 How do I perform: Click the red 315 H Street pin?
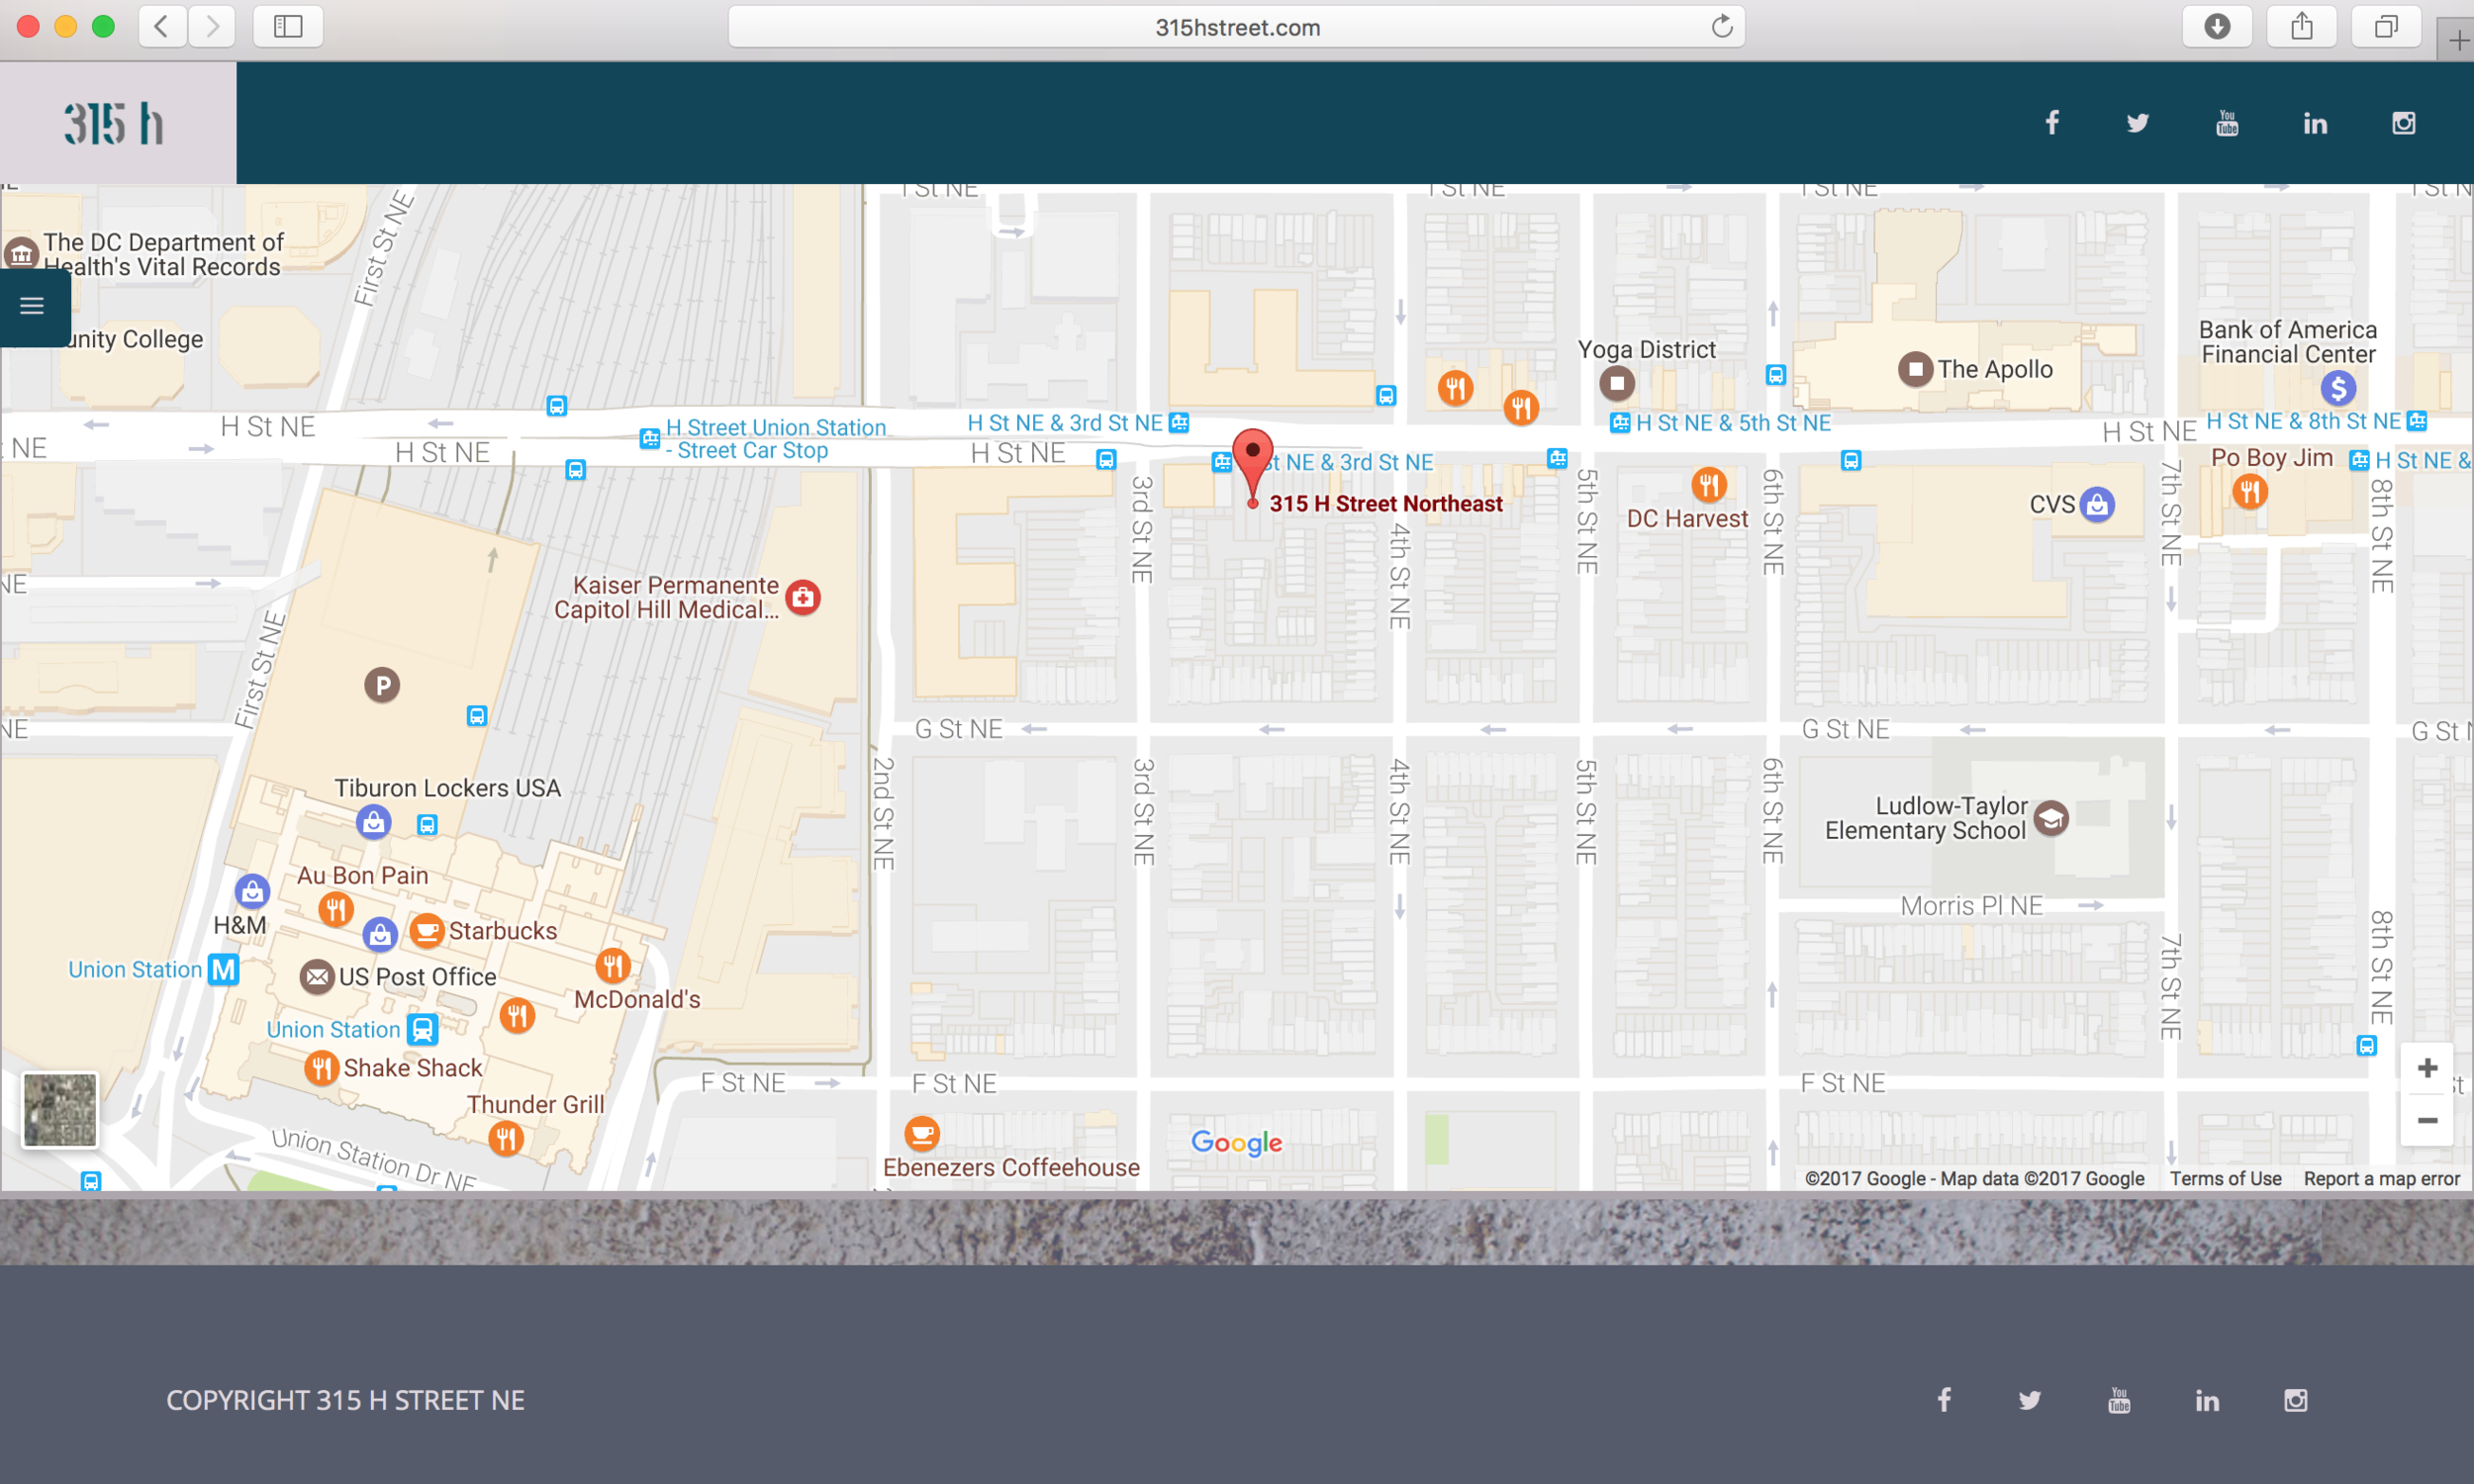1252,466
